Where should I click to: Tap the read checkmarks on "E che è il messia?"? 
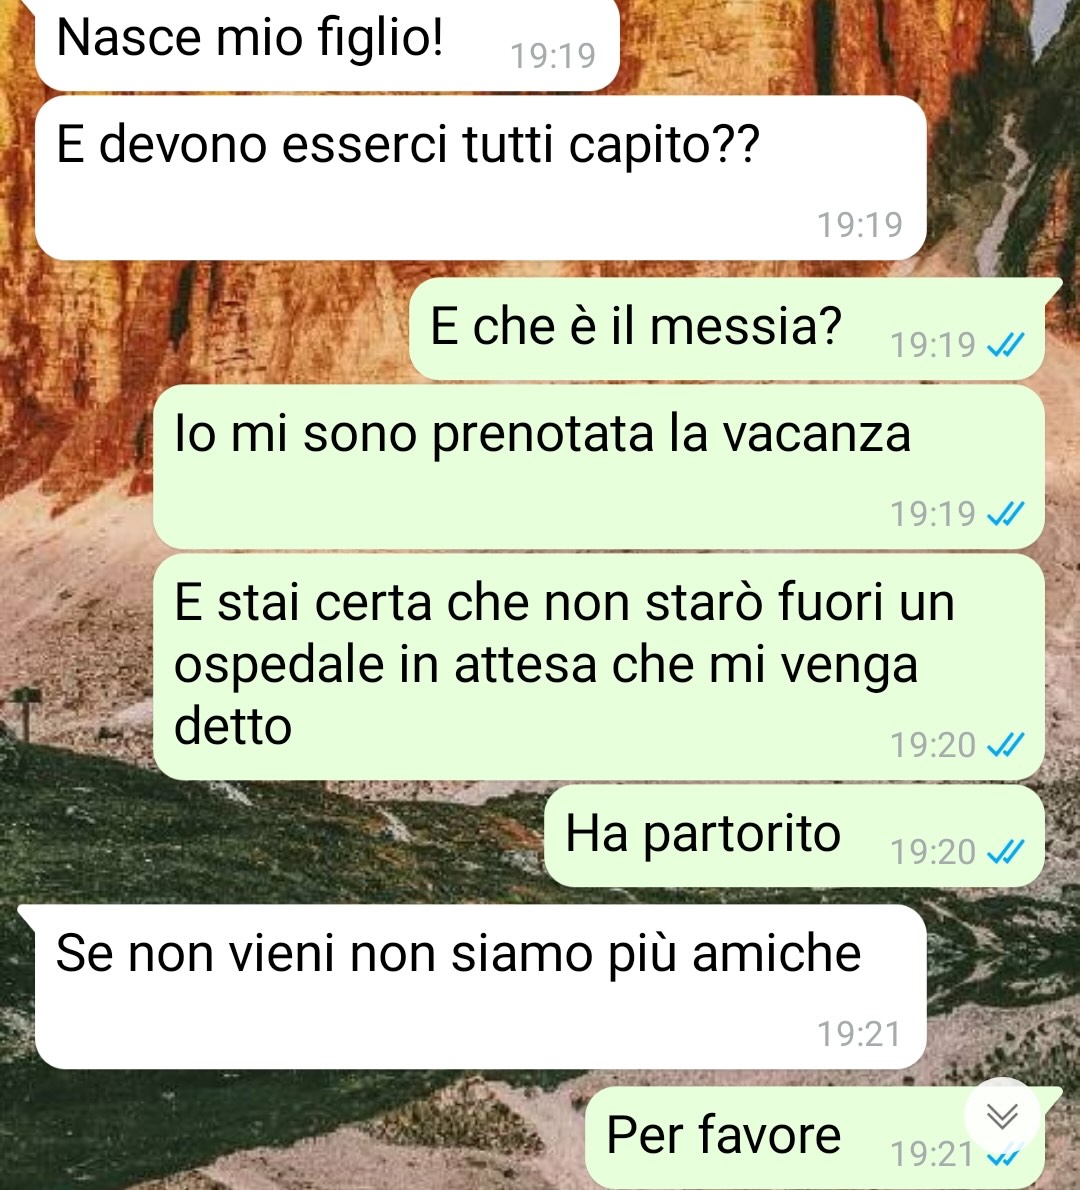pos(1006,345)
